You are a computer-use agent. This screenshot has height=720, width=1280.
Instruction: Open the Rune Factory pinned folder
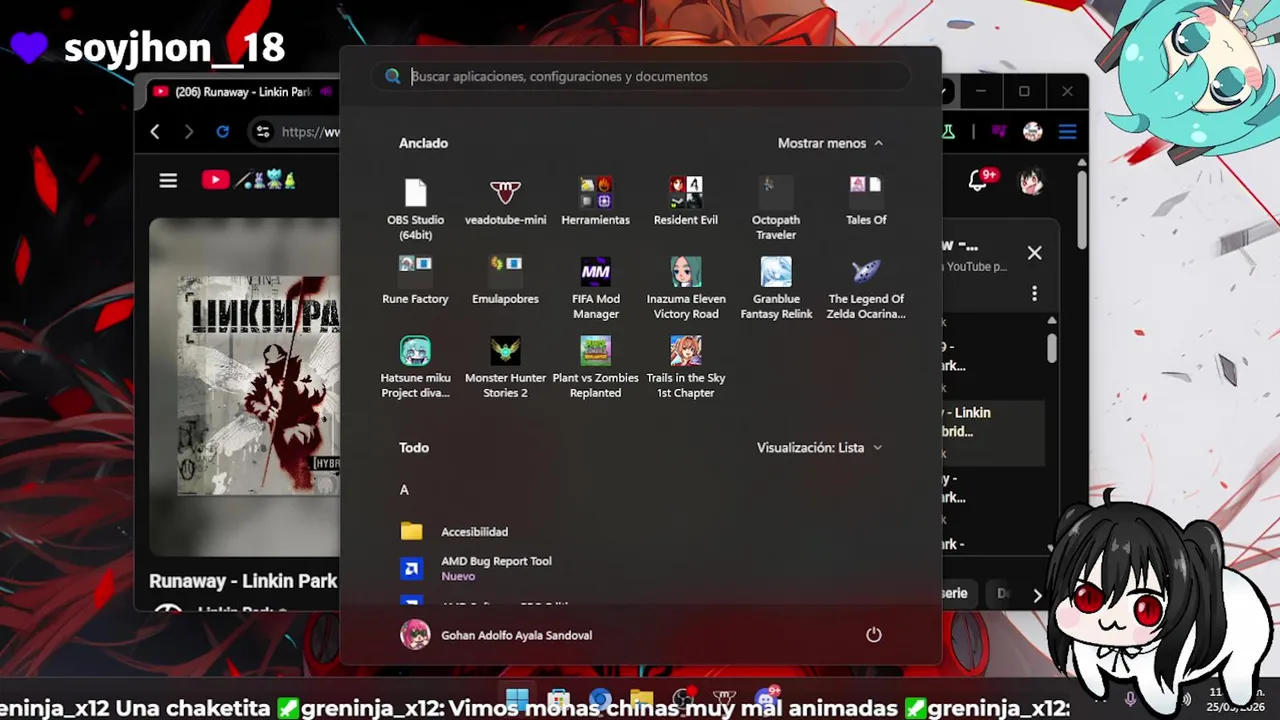click(x=415, y=281)
